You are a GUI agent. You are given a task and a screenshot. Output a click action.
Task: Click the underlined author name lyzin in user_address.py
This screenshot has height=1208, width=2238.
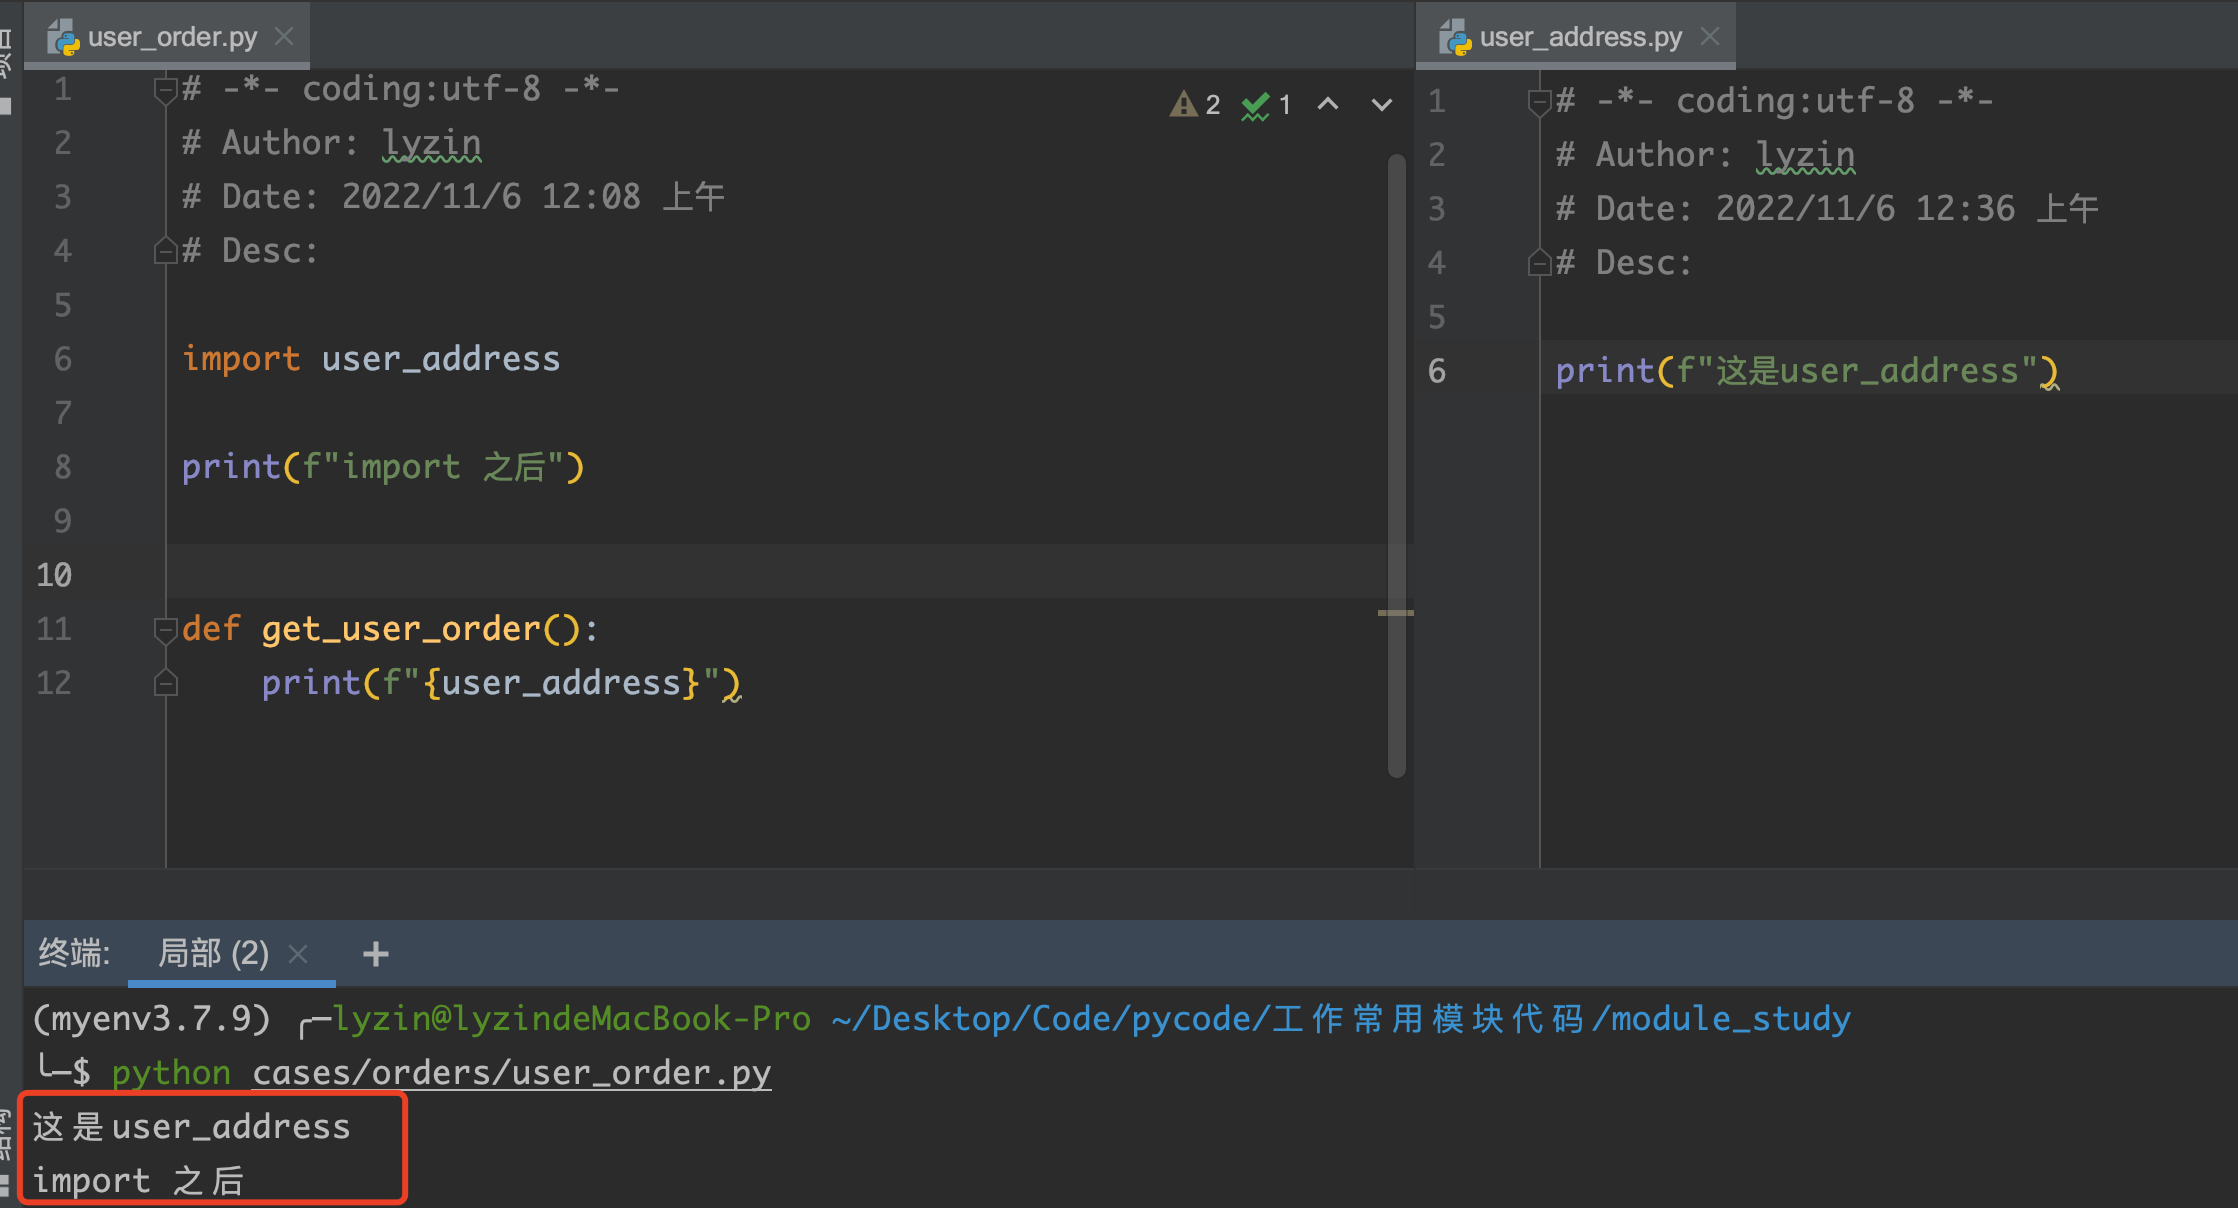click(x=1806, y=155)
